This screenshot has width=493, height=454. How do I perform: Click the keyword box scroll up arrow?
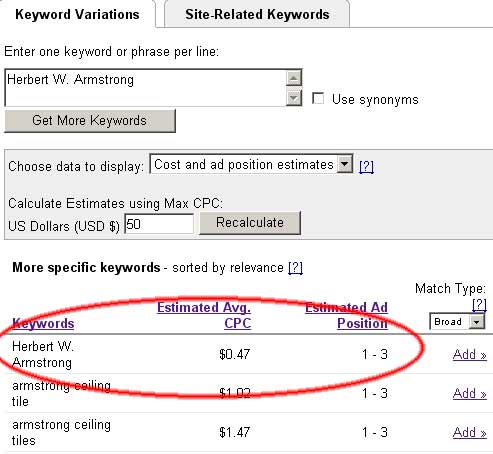294,78
